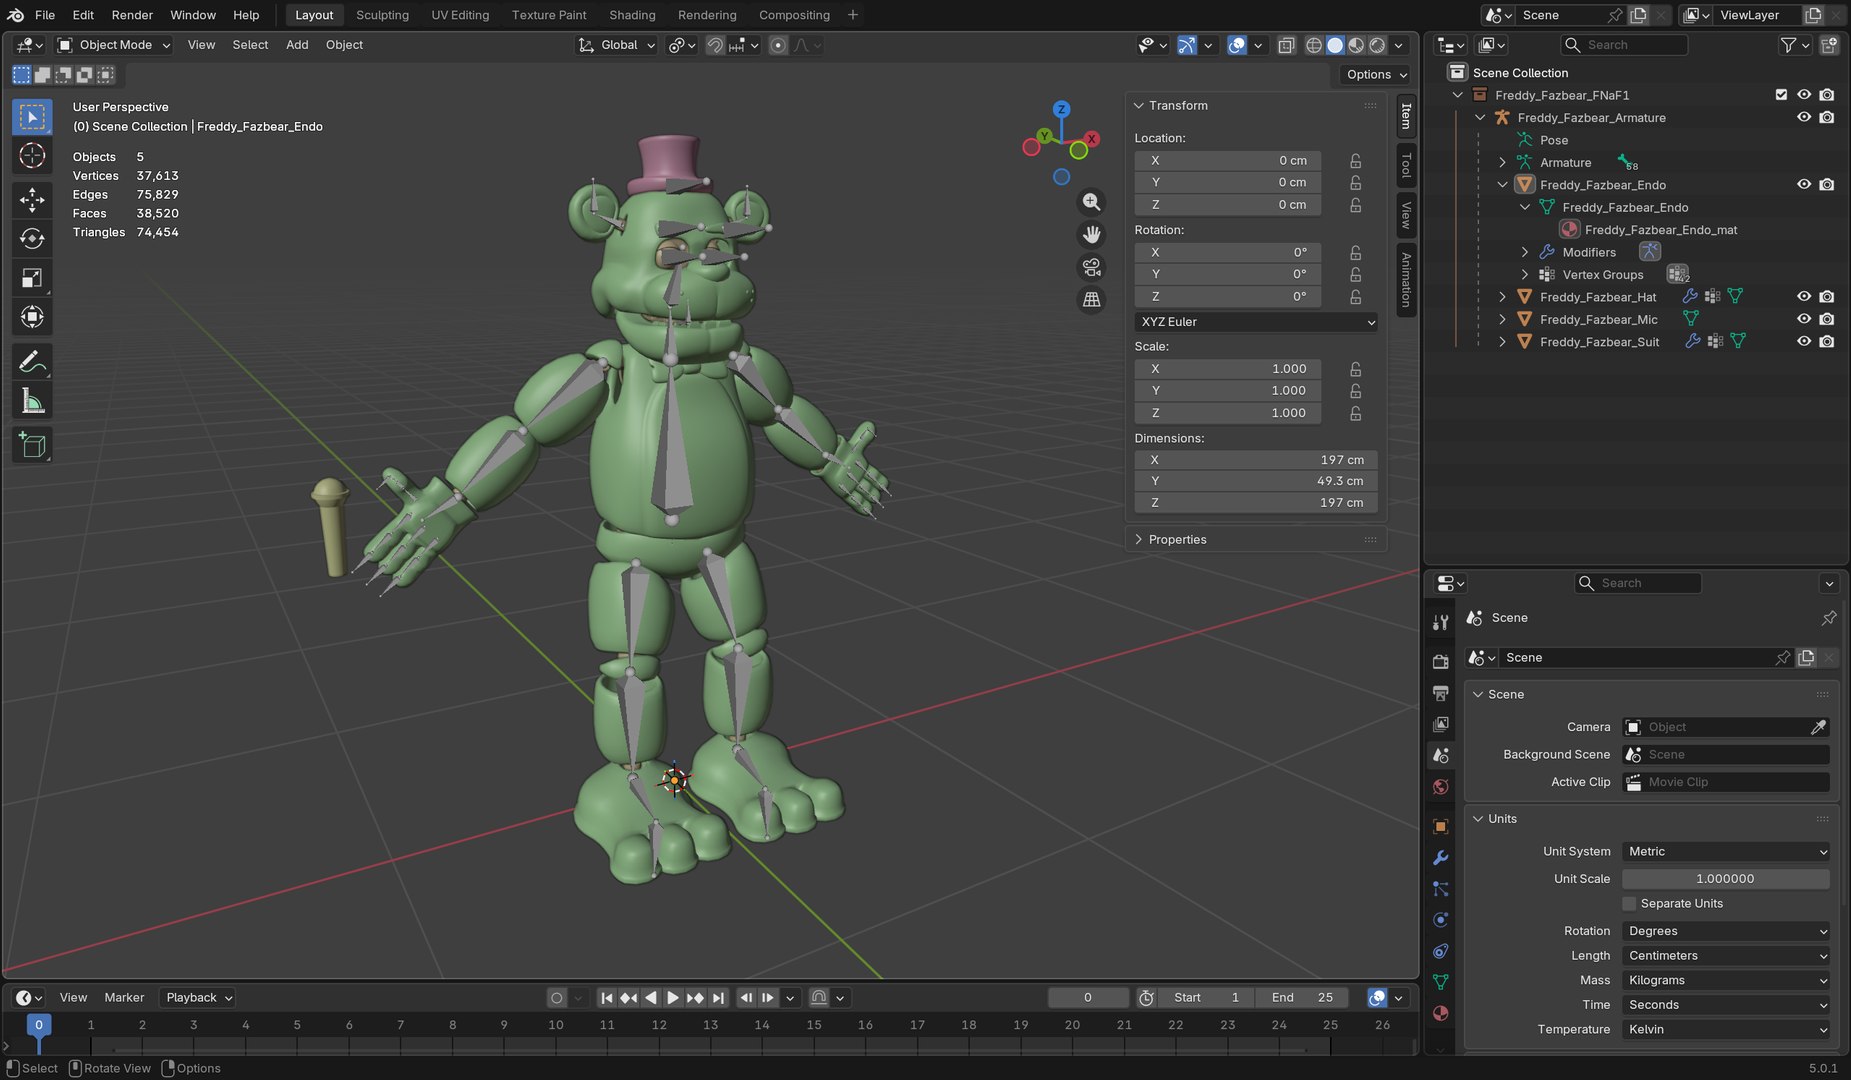The height and width of the screenshot is (1080, 1851).
Task: Open the Output properties tab icon
Action: coord(1440,692)
